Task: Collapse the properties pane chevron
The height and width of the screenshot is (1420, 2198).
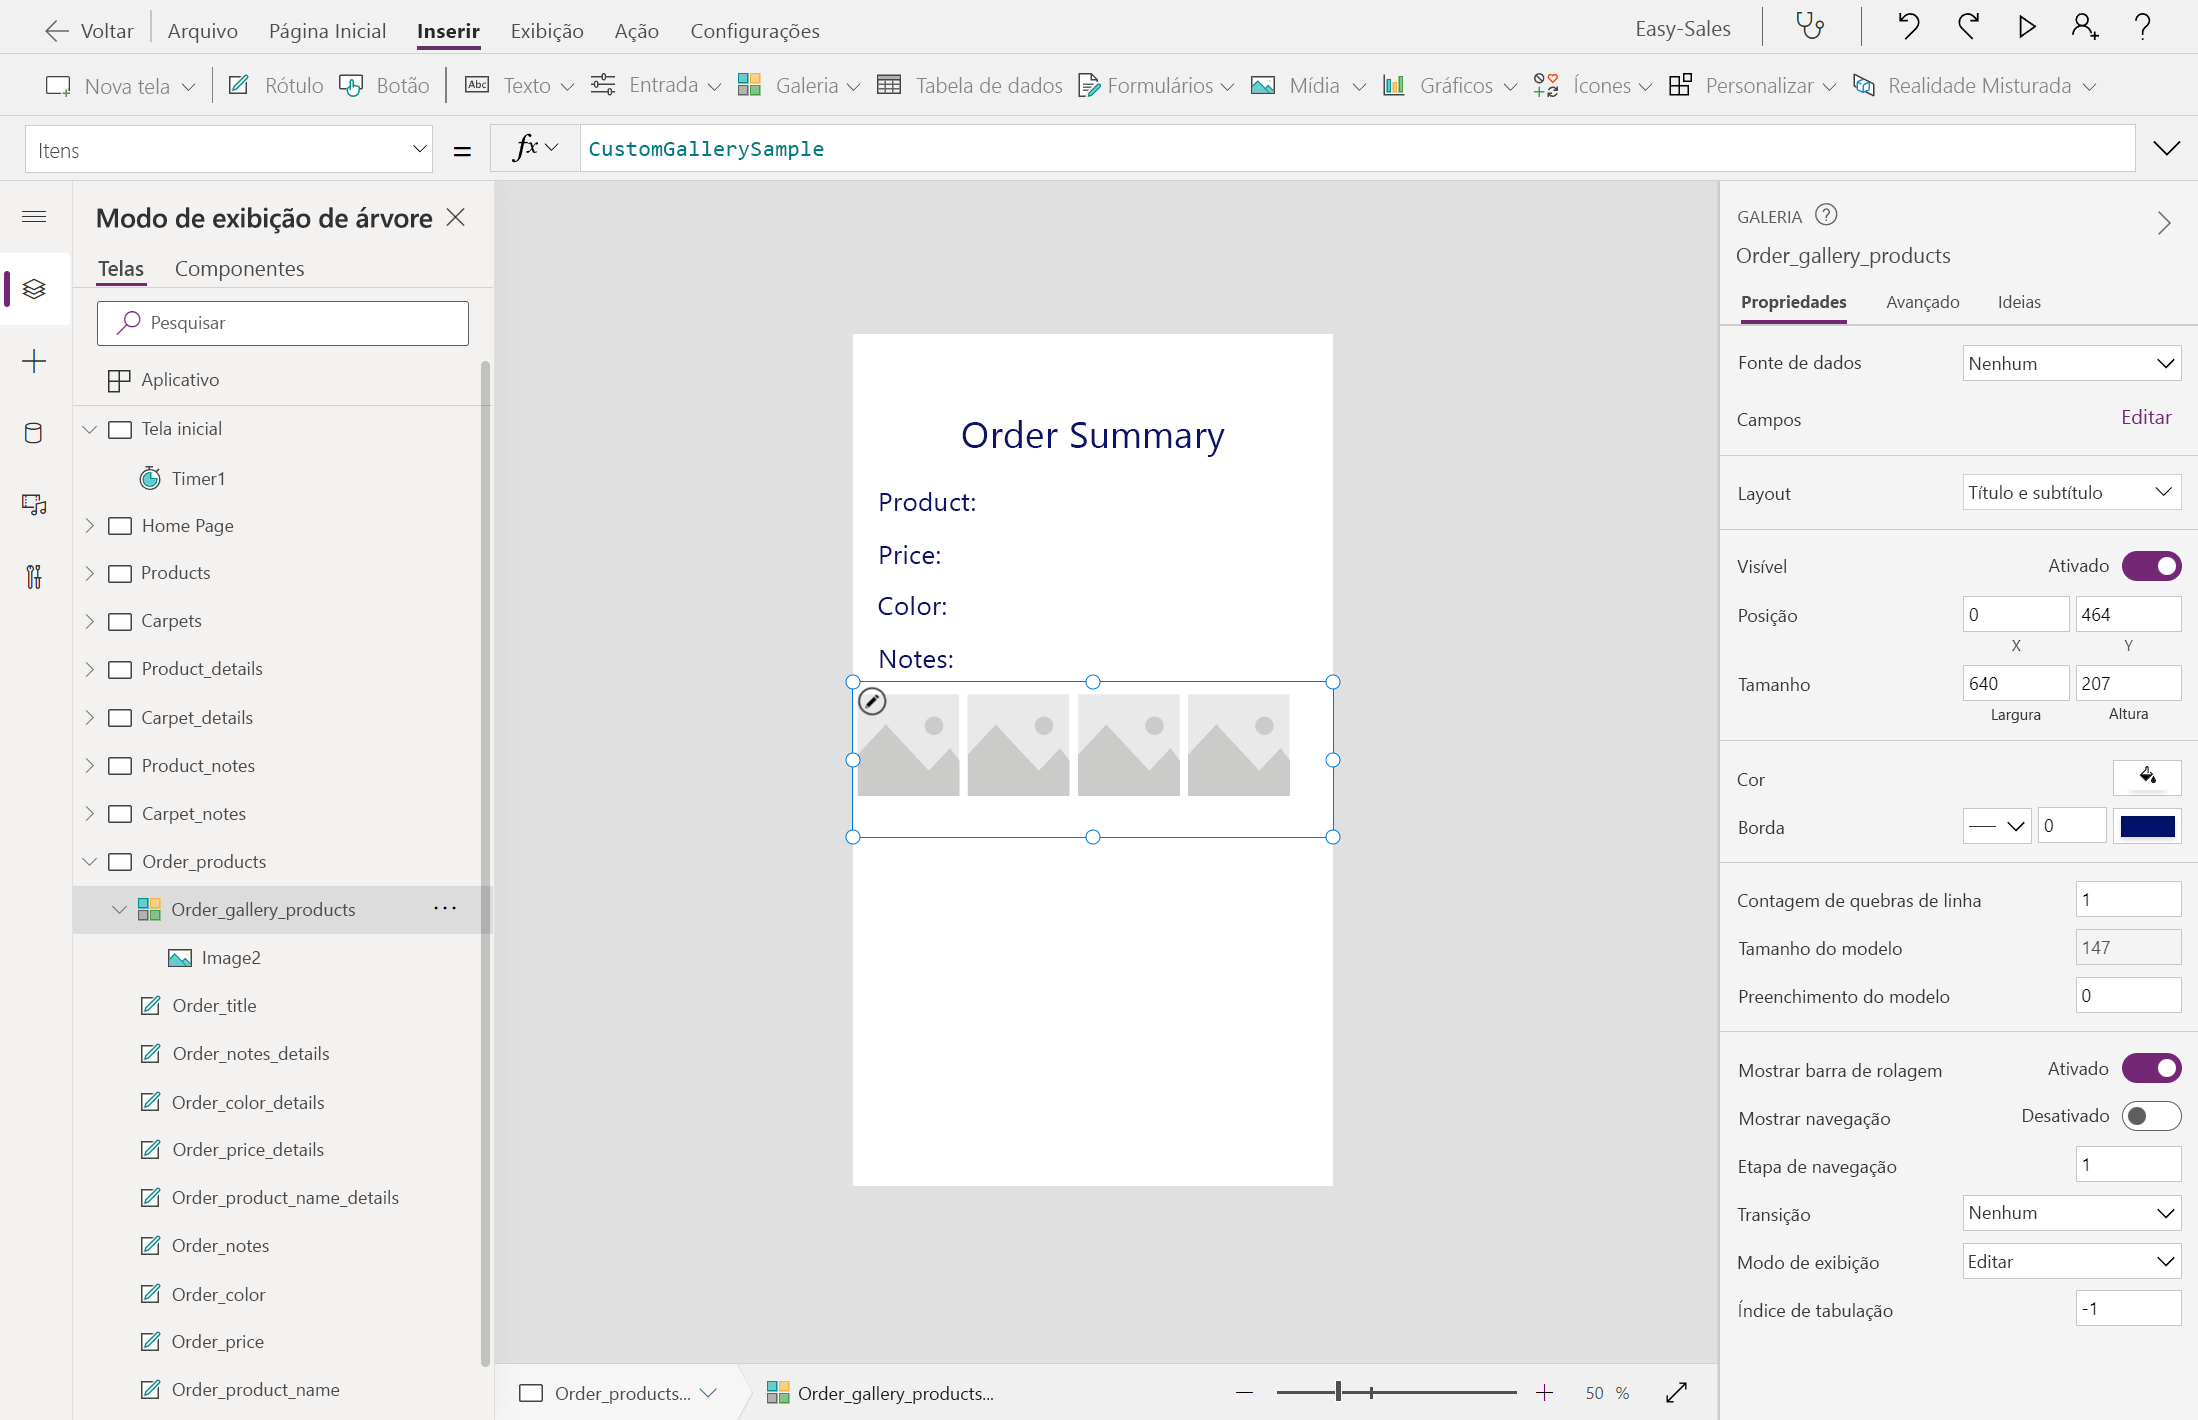Action: 2163,222
